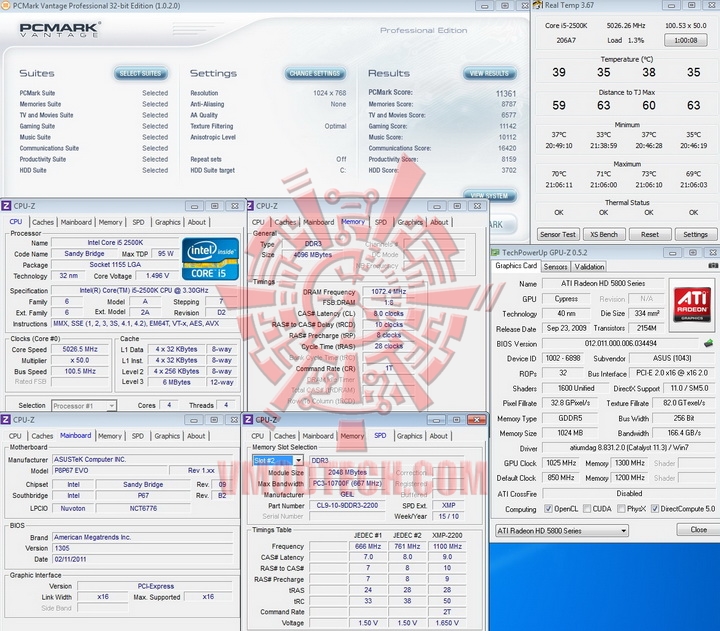Toggle the PhysX checkbox in GPU-Z
The width and height of the screenshot is (720, 631).
point(621,508)
